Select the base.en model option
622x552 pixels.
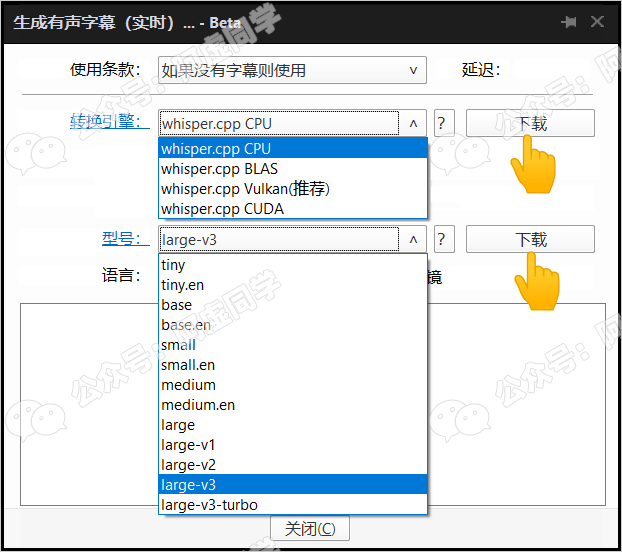pyautogui.click(x=293, y=325)
